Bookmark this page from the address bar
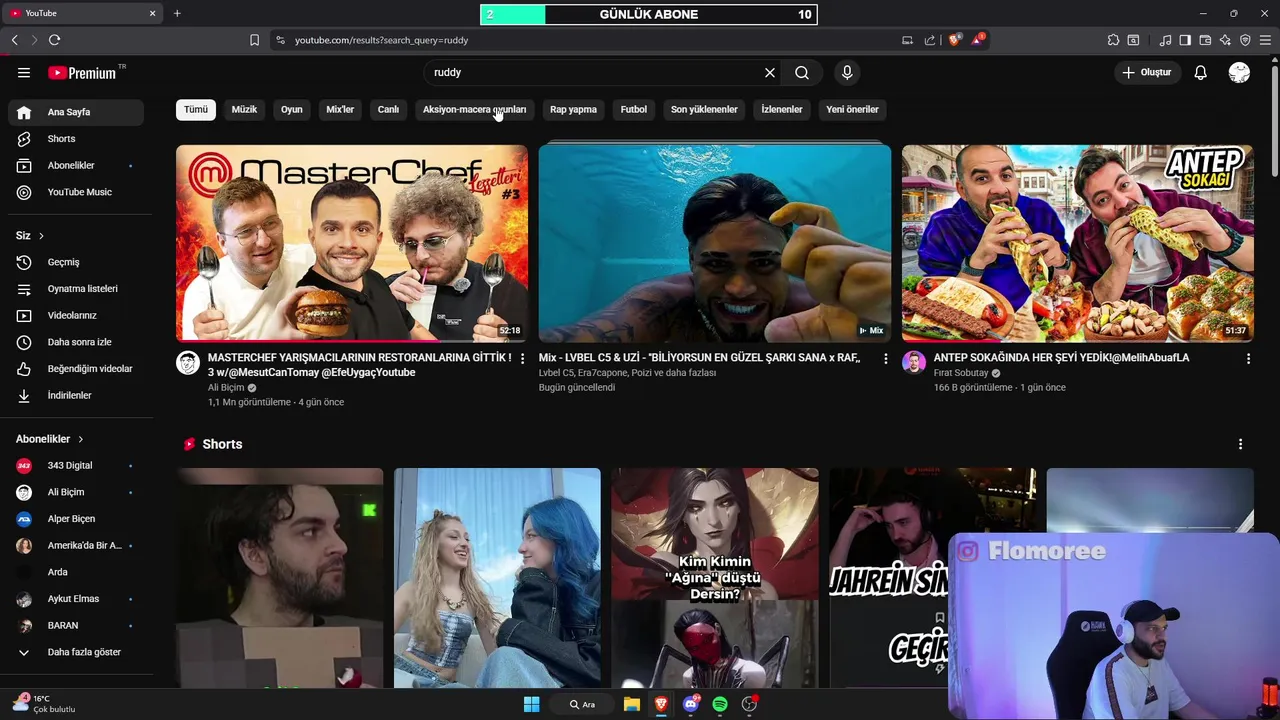The image size is (1280, 720). coord(254,40)
